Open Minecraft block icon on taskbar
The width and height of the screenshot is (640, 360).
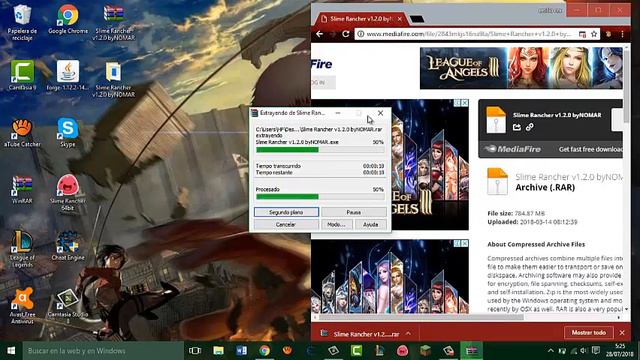[425, 351]
